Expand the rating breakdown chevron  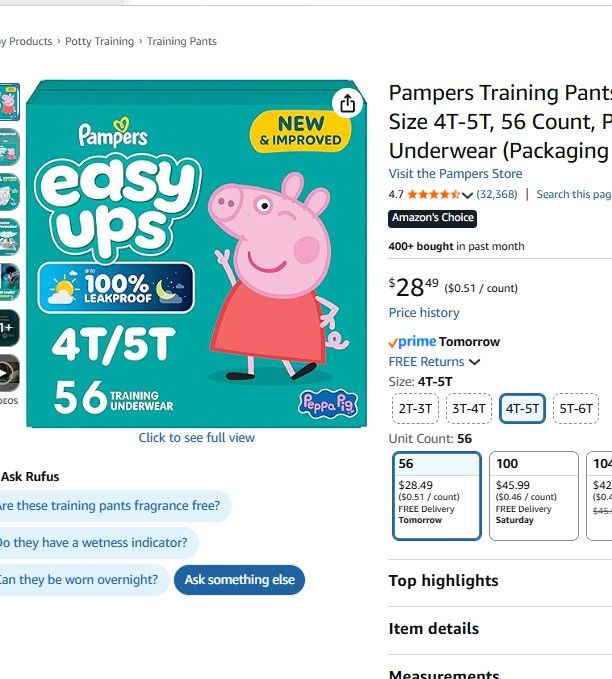[467, 195]
